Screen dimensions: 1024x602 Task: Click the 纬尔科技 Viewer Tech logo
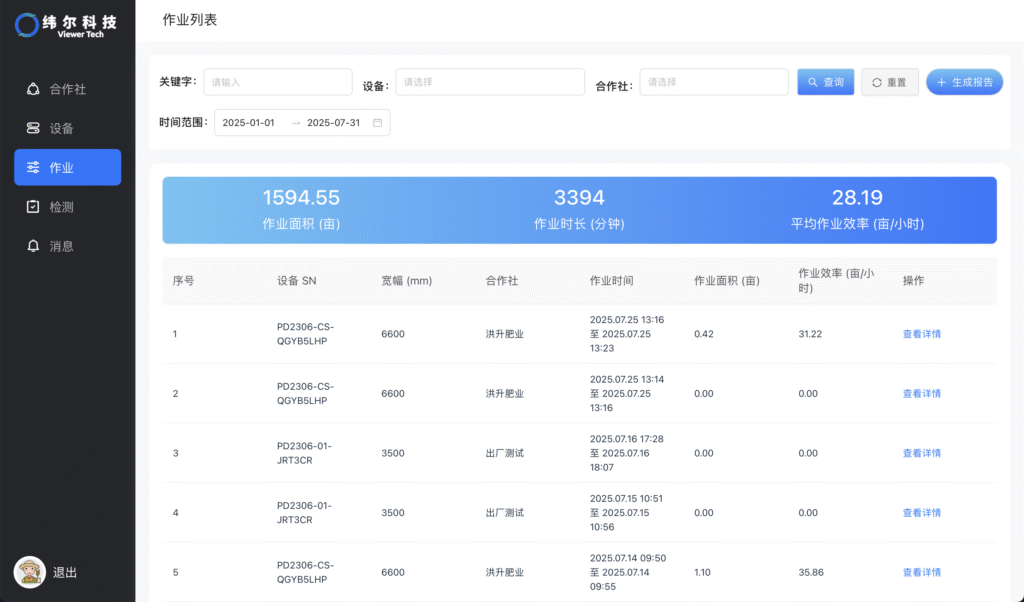(x=67, y=25)
